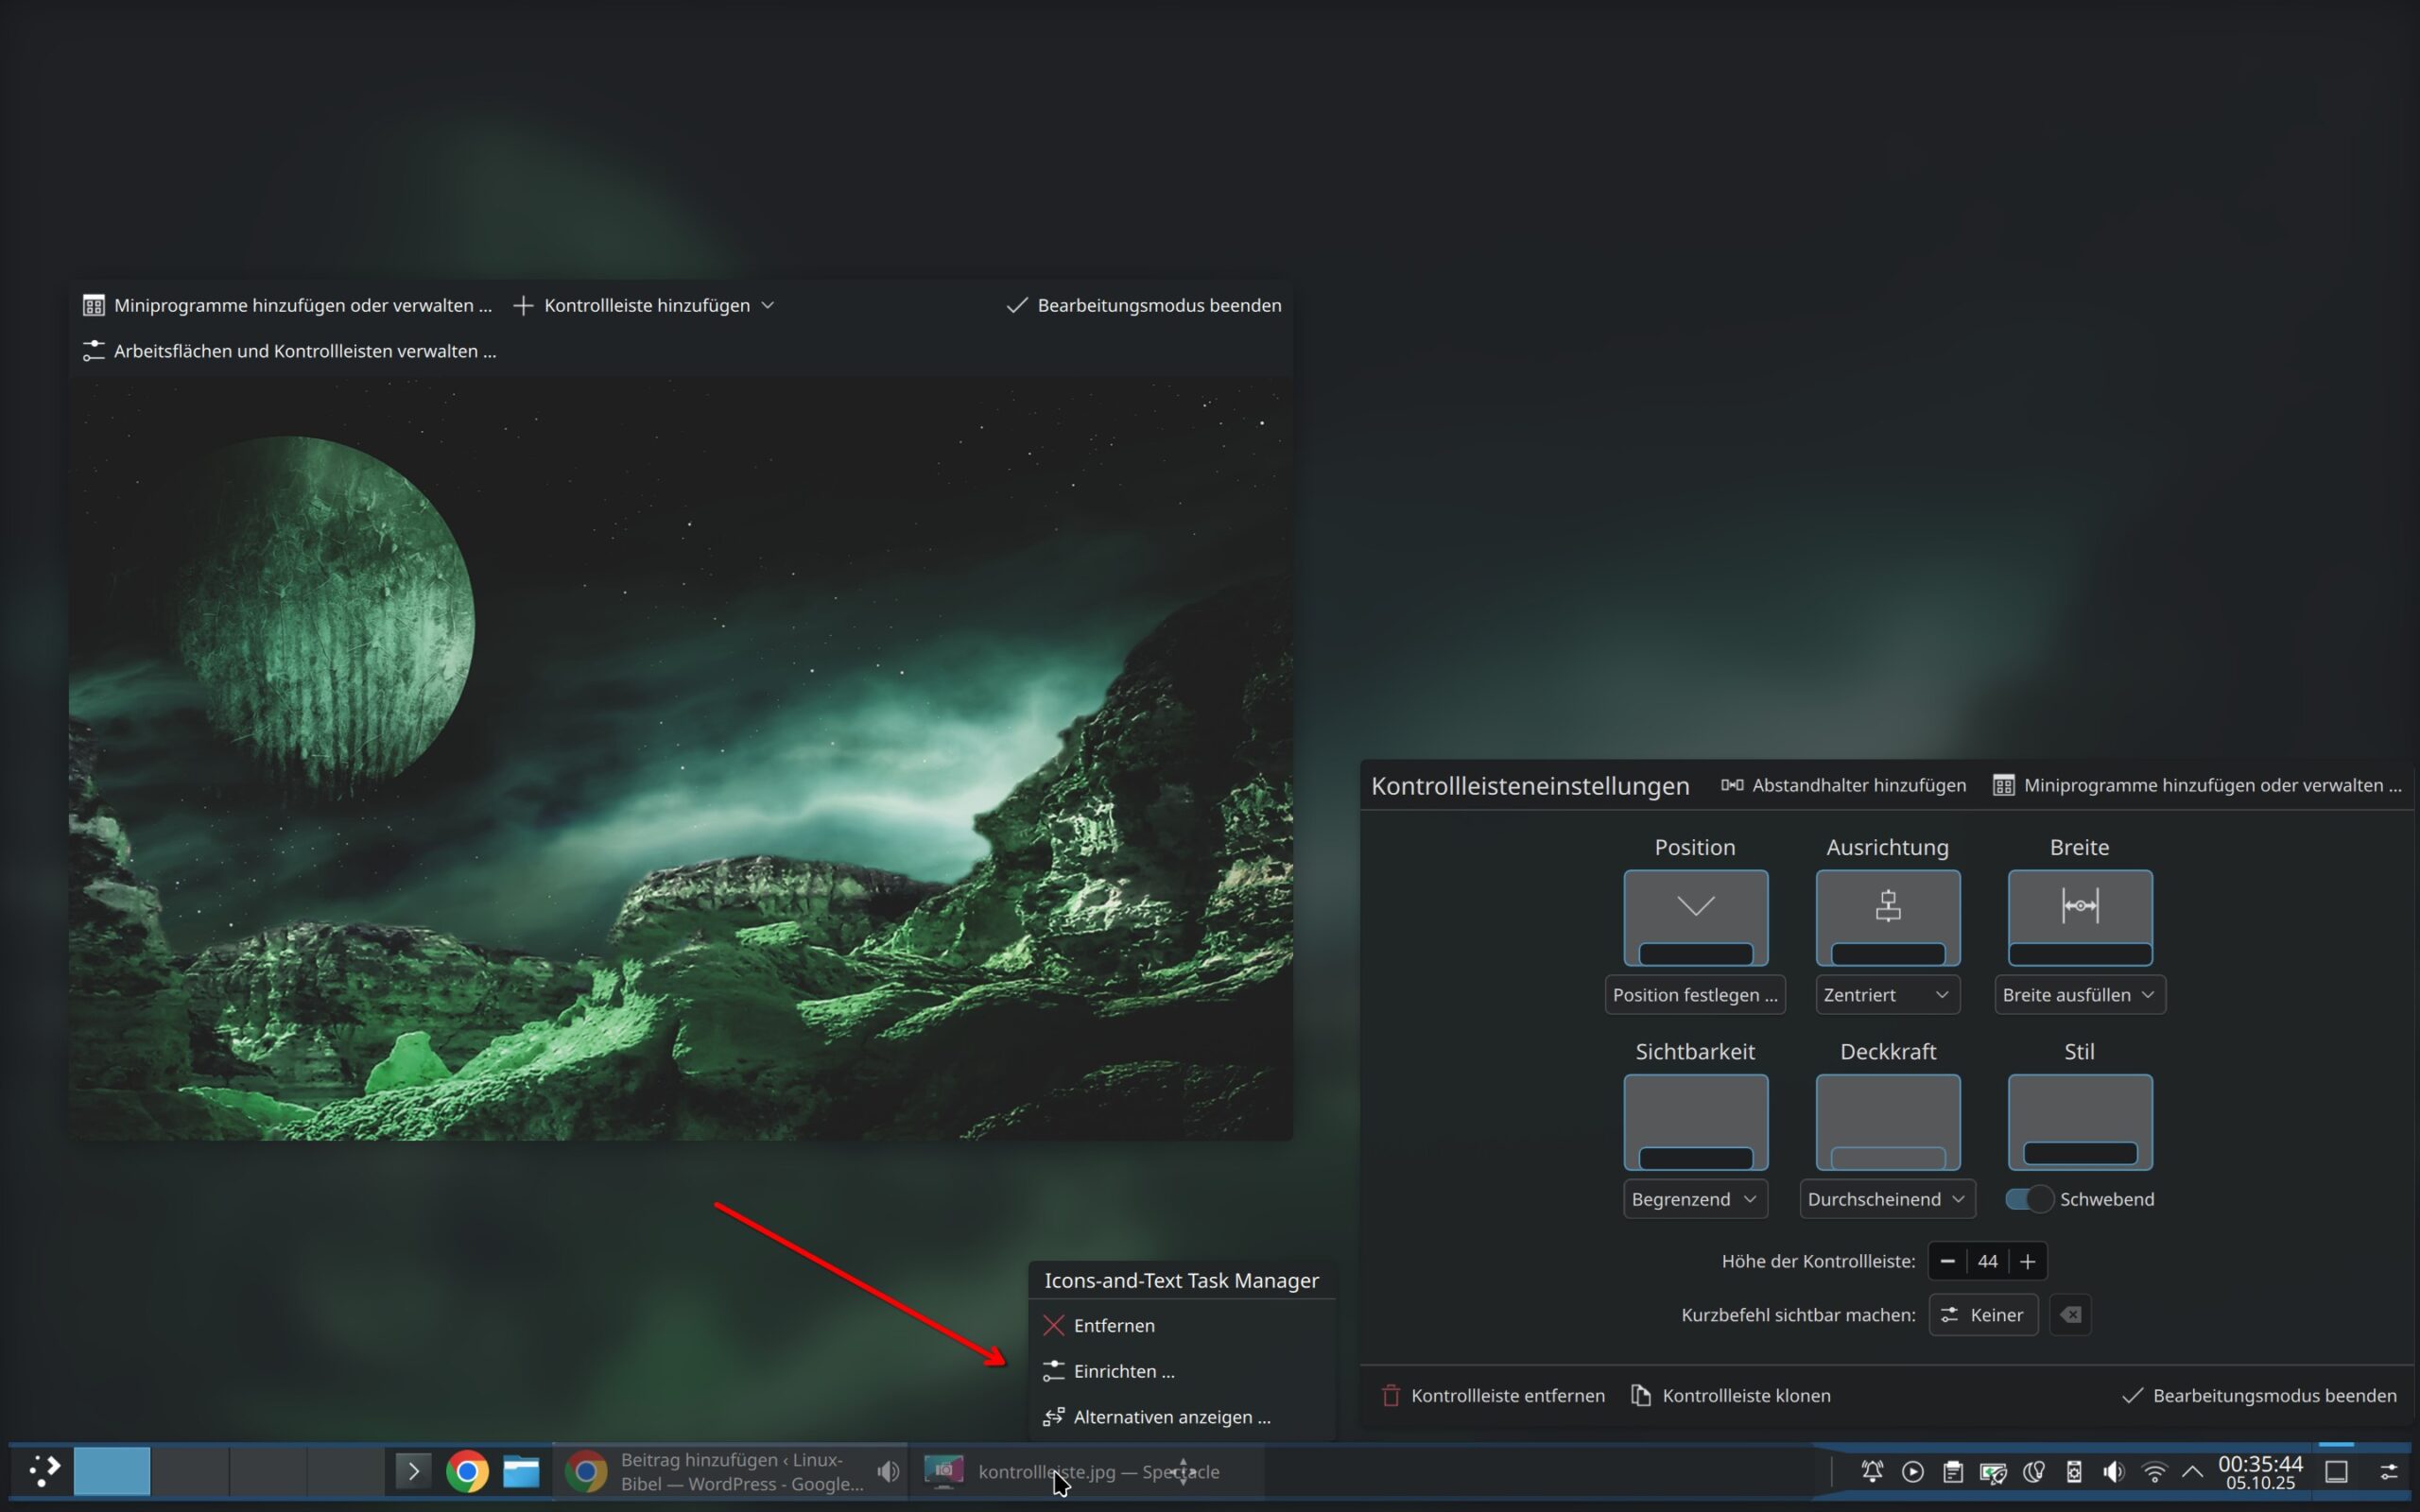This screenshot has height=1512, width=2420.
Task: Choose Entfernen in the context menu
Action: (x=1113, y=1325)
